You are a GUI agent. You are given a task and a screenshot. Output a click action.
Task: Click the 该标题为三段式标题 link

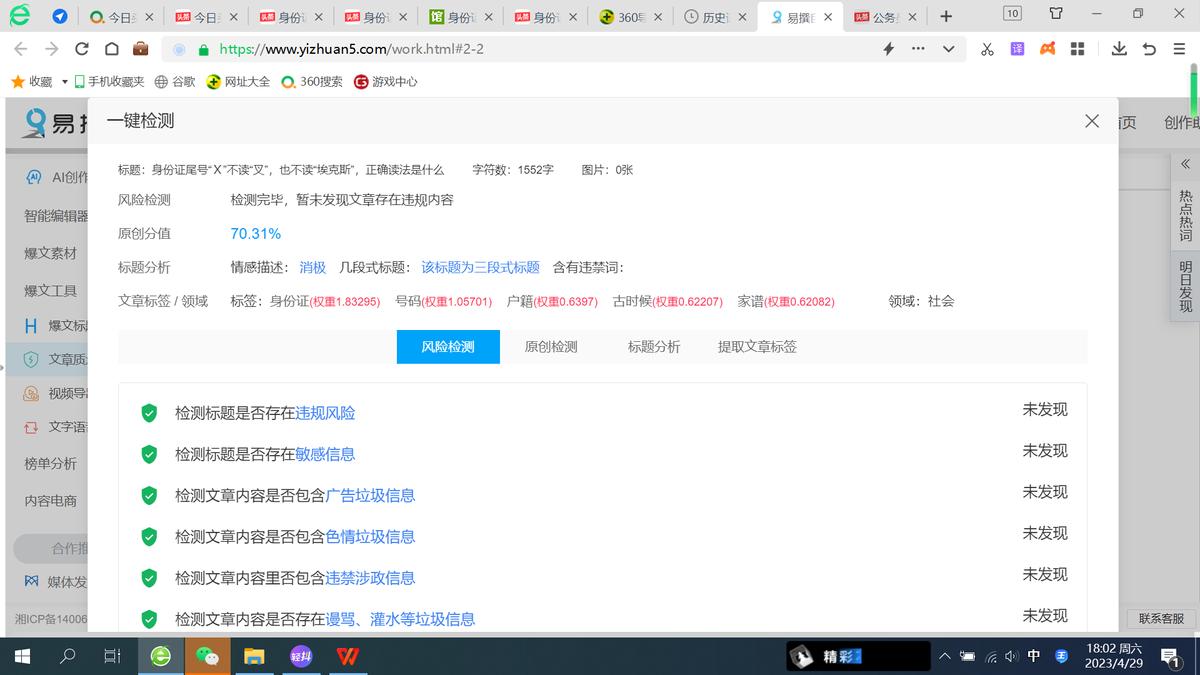480,267
